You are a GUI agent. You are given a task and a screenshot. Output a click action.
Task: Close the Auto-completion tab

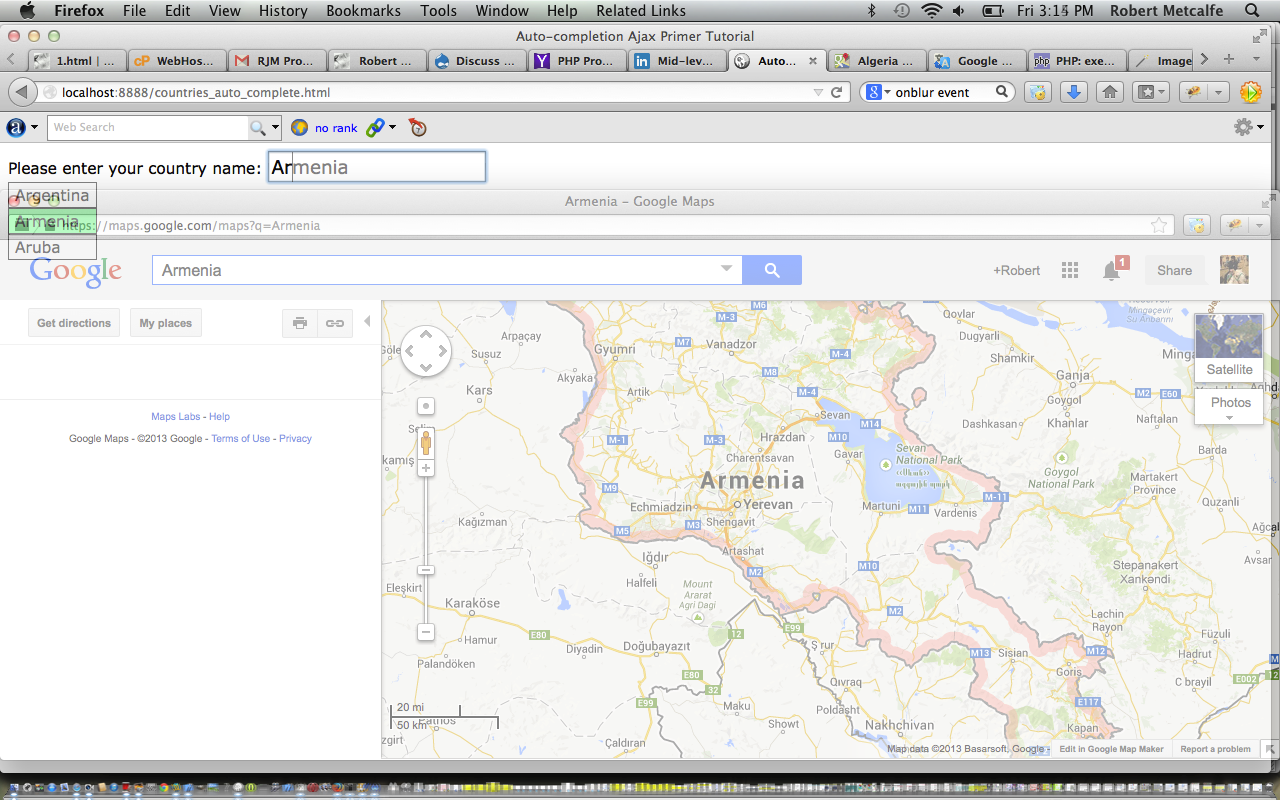point(813,61)
